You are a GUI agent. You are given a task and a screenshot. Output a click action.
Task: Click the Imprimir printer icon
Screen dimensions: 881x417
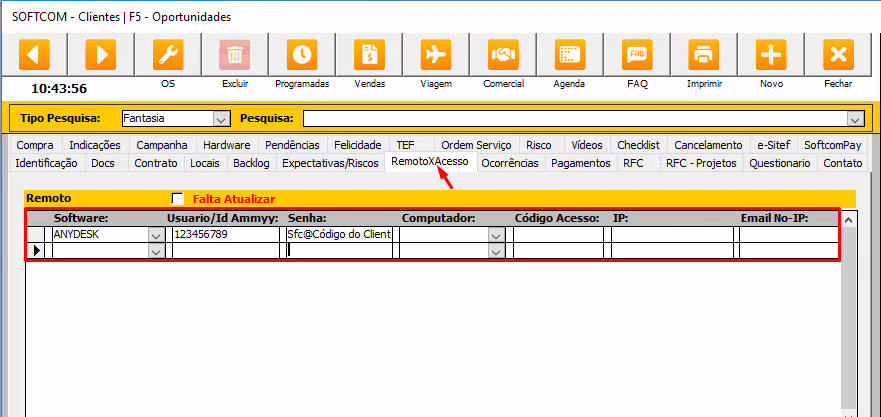pyautogui.click(x=704, y=54)
